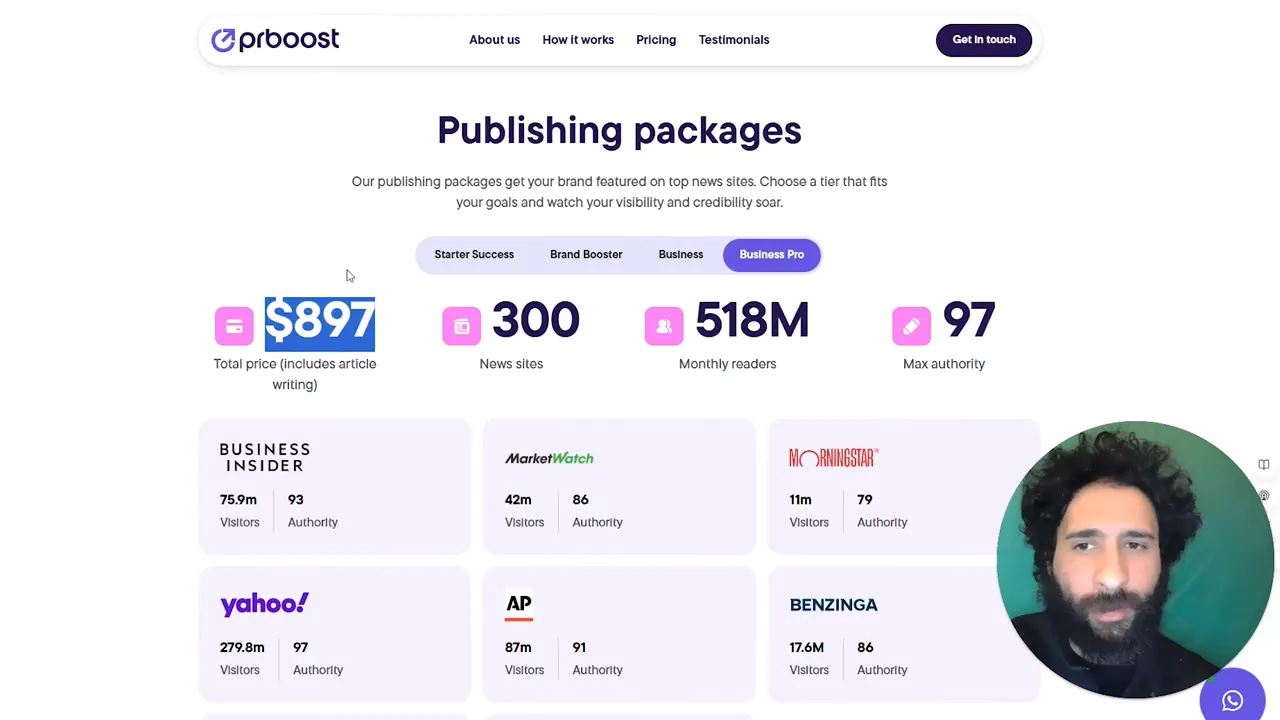
Task: Open the Pricing section
Action: tap(656, 40)
